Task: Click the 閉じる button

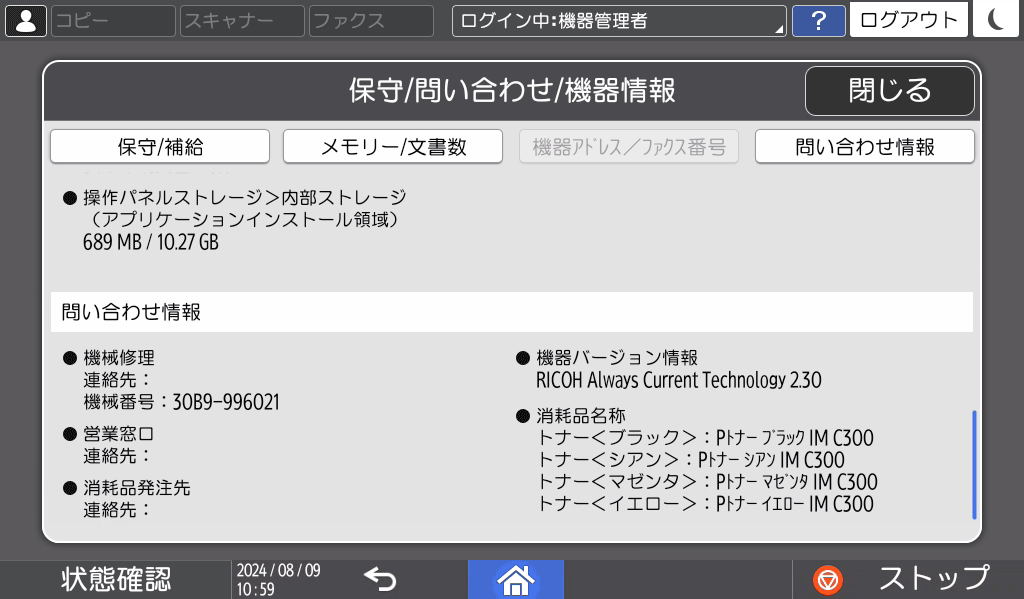Action: (889, 91)
